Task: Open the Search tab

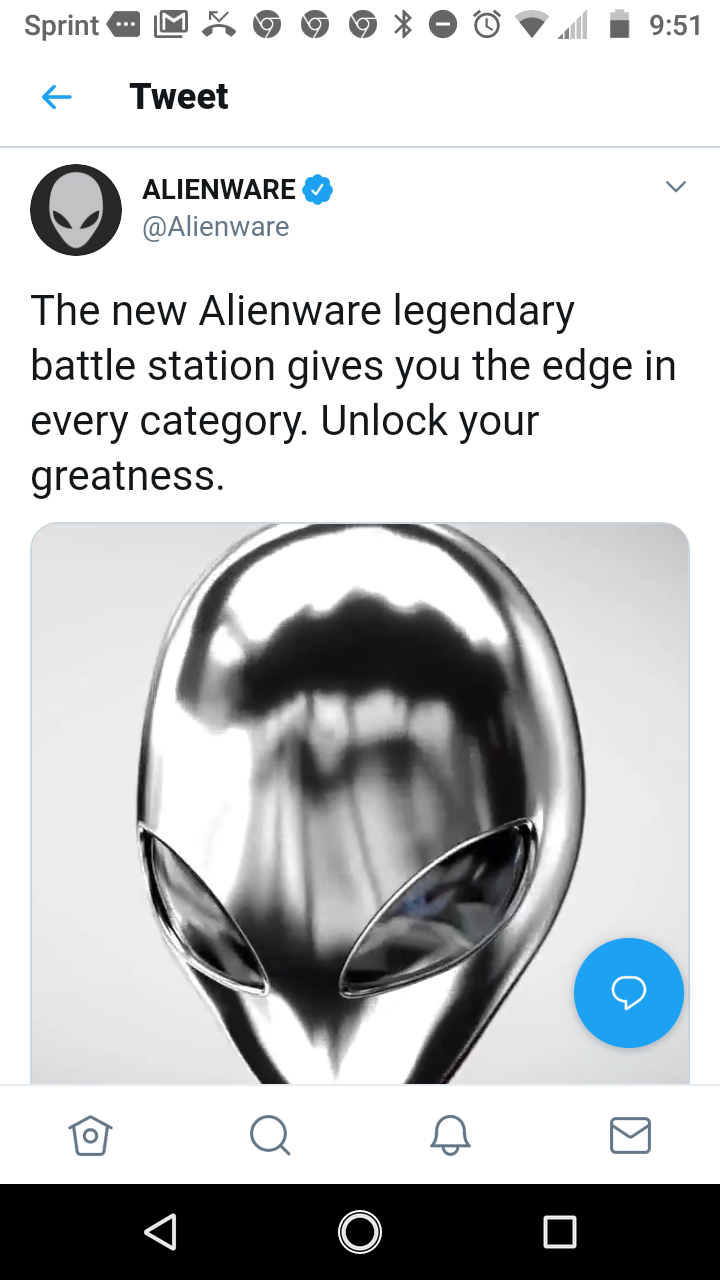Action: tap(270, 1135)
